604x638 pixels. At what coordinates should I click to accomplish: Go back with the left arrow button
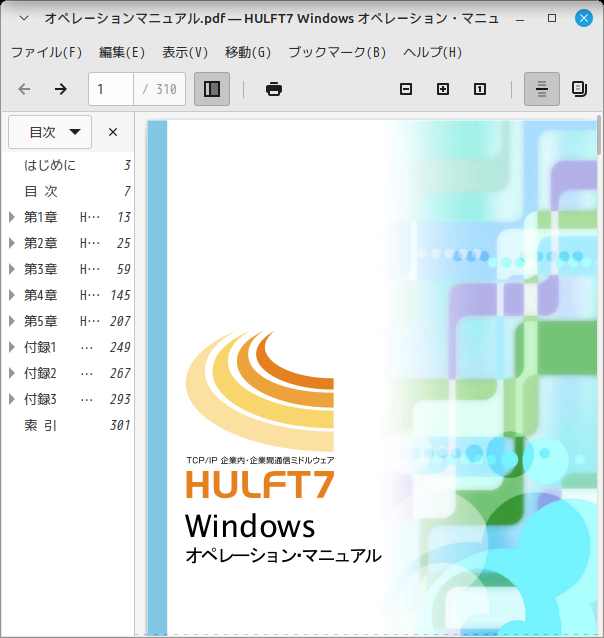click(24, 89)
